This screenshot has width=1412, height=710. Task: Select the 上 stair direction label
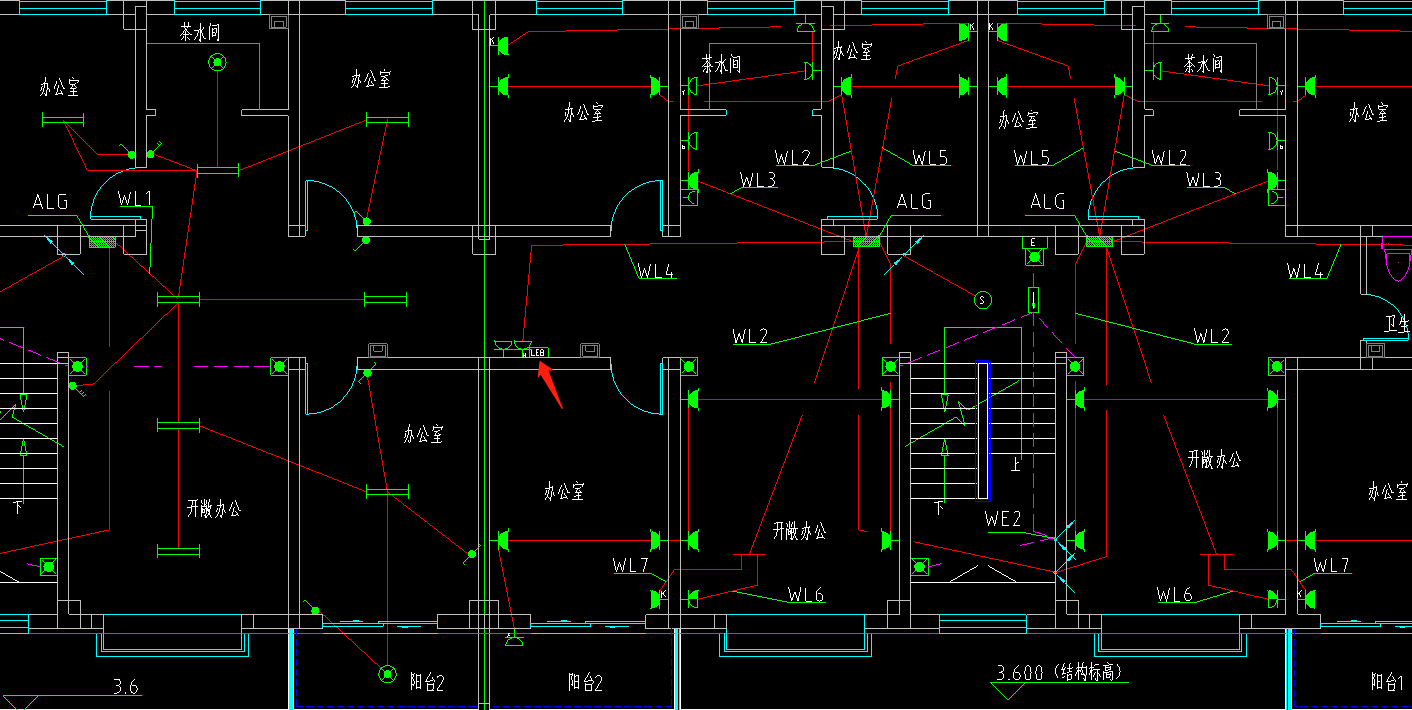(x=1016, y=464)
